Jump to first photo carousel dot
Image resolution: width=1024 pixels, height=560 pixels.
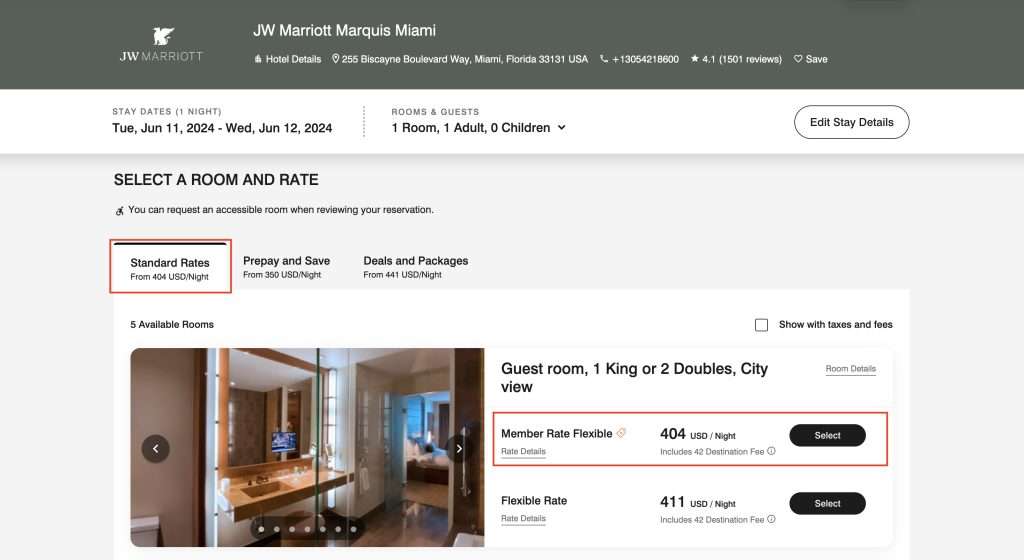pos(261,529)
